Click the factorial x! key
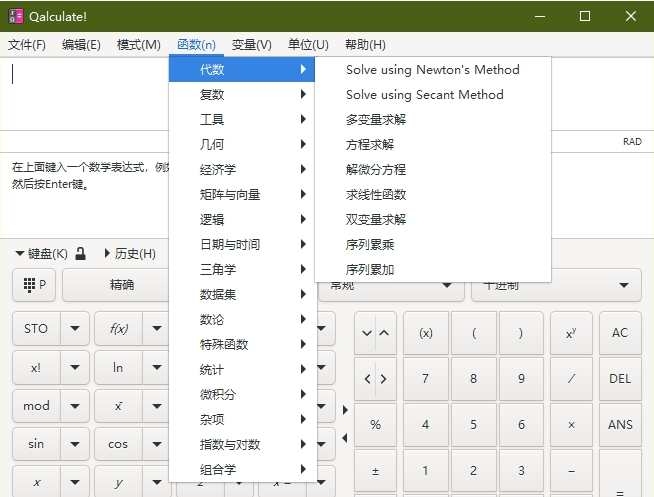Image resolution: width=654 pixels, height=497 pixels. [36, 367]
